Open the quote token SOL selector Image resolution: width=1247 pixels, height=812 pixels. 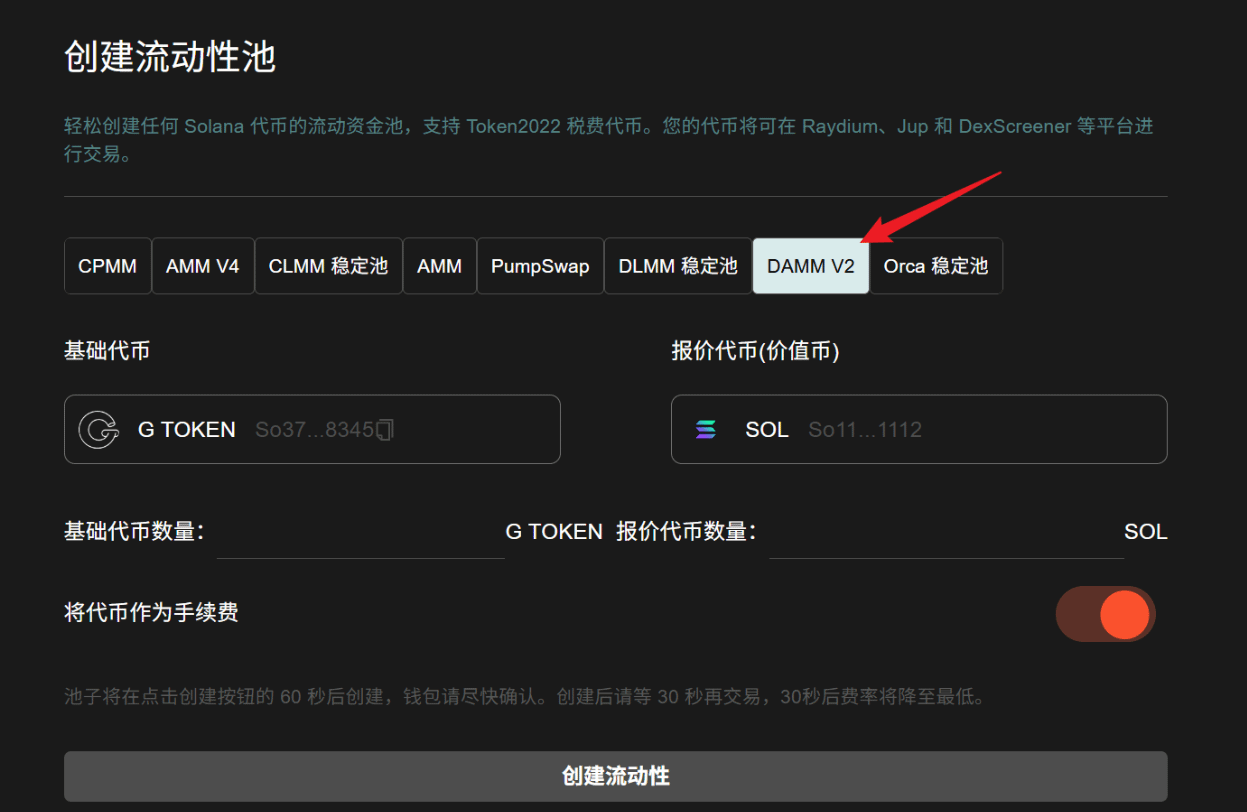pos(919,429)
